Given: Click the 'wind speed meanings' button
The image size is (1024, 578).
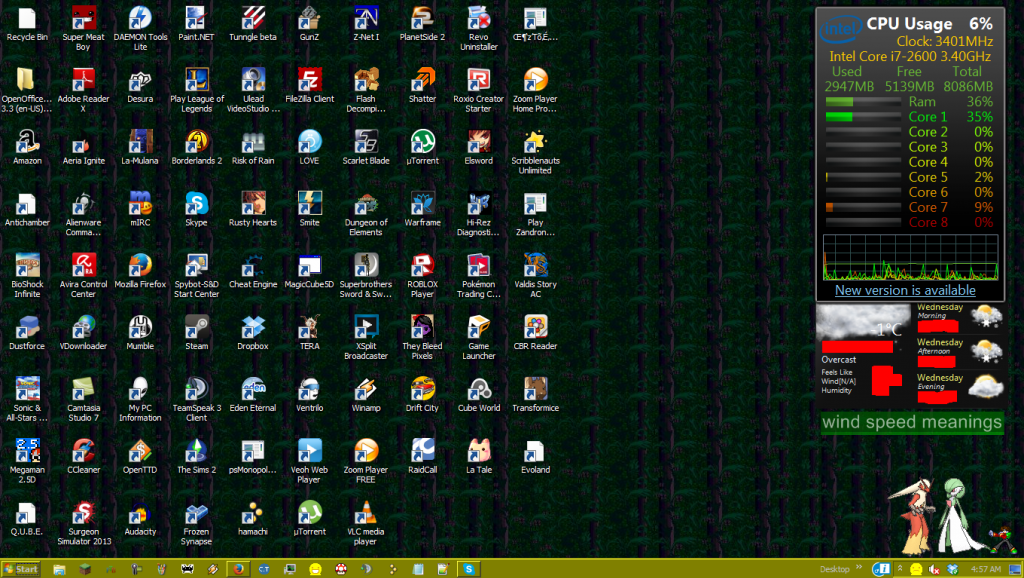Looking at the screenshot, I should (911, 422).
